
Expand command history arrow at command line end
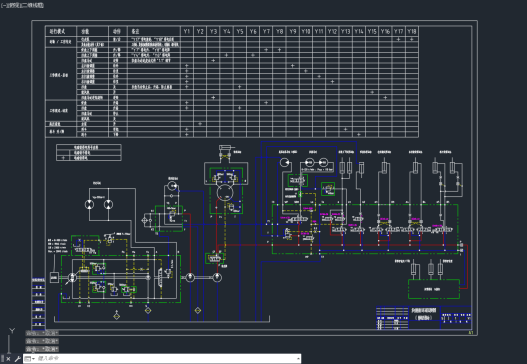(298, 359)
